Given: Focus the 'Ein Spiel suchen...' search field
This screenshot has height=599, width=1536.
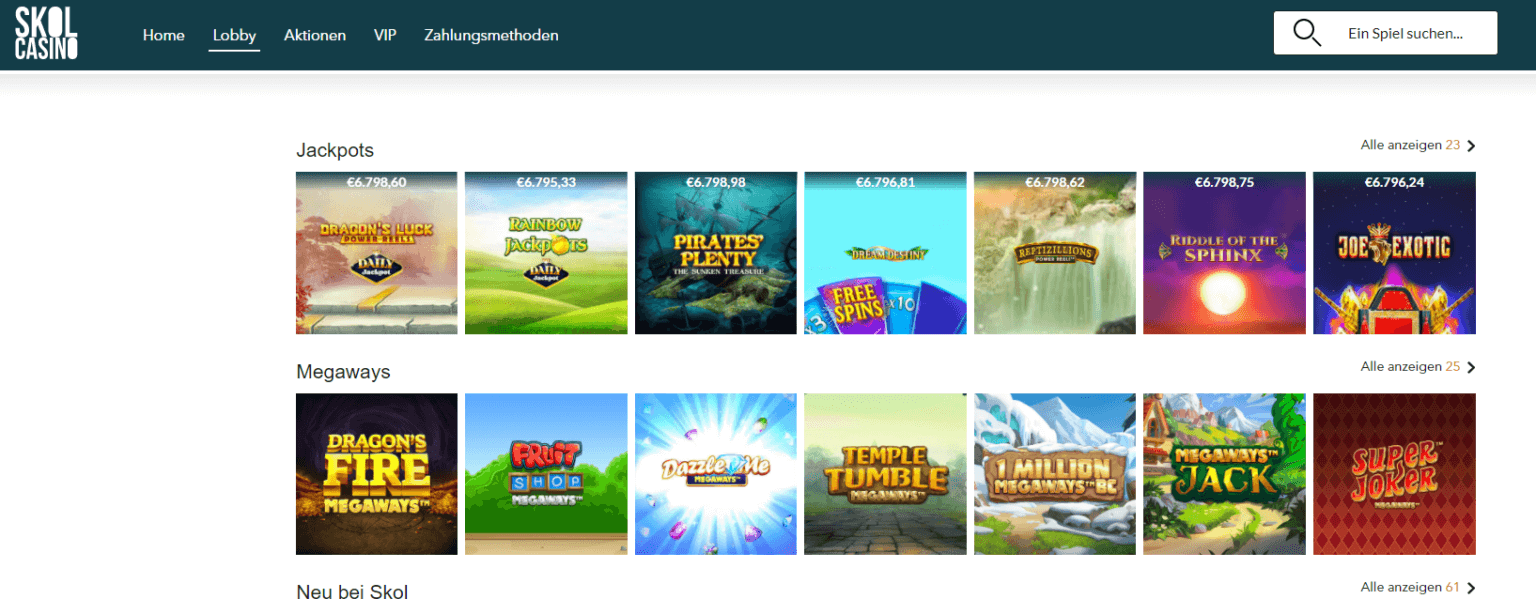Looking at the screenshot, I should pos(1385,33).
